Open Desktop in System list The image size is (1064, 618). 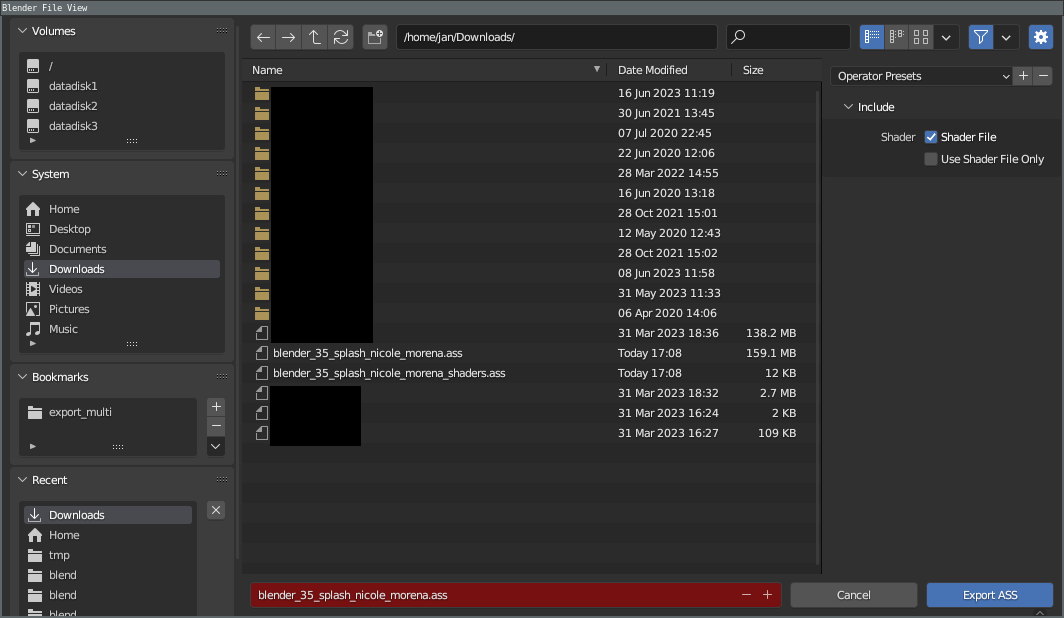point(122,229)
